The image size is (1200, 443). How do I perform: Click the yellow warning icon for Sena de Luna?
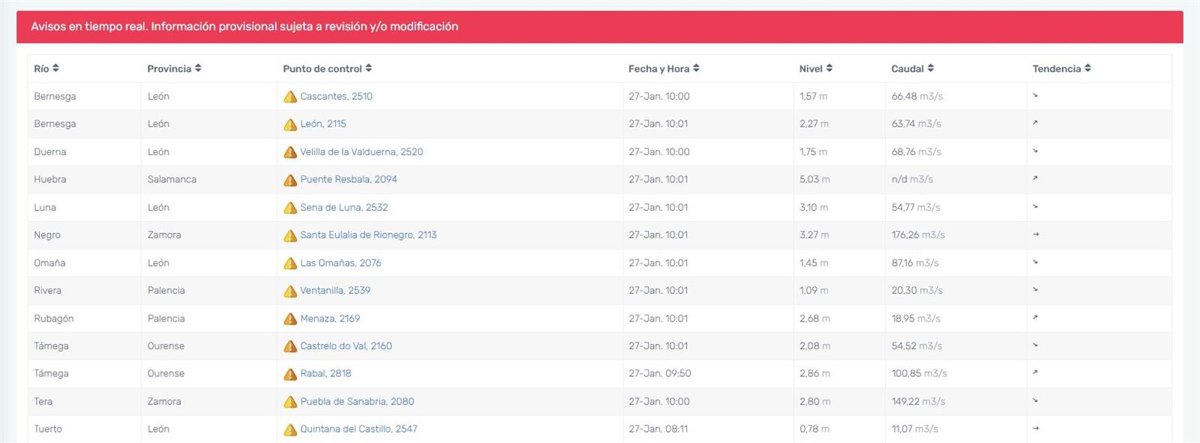(290, 208)
